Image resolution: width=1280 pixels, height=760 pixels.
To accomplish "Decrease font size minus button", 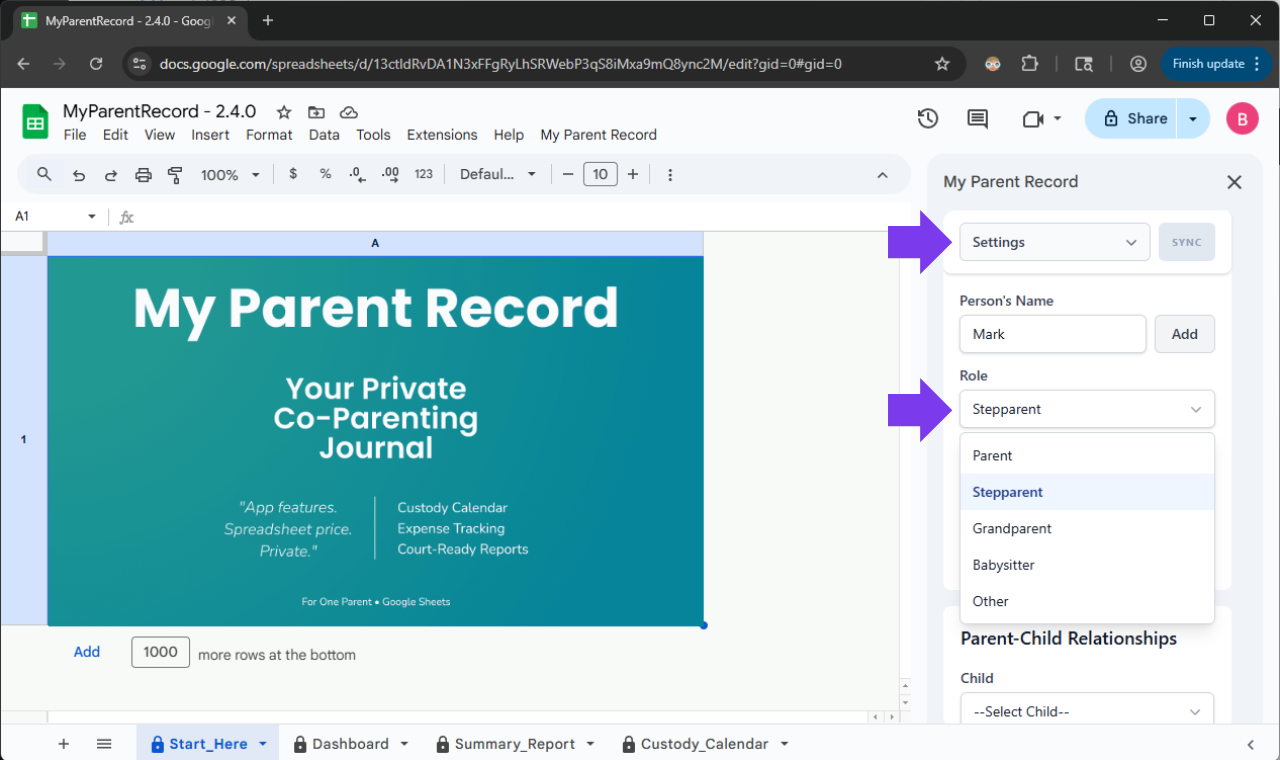I will (x=568, y=174).
